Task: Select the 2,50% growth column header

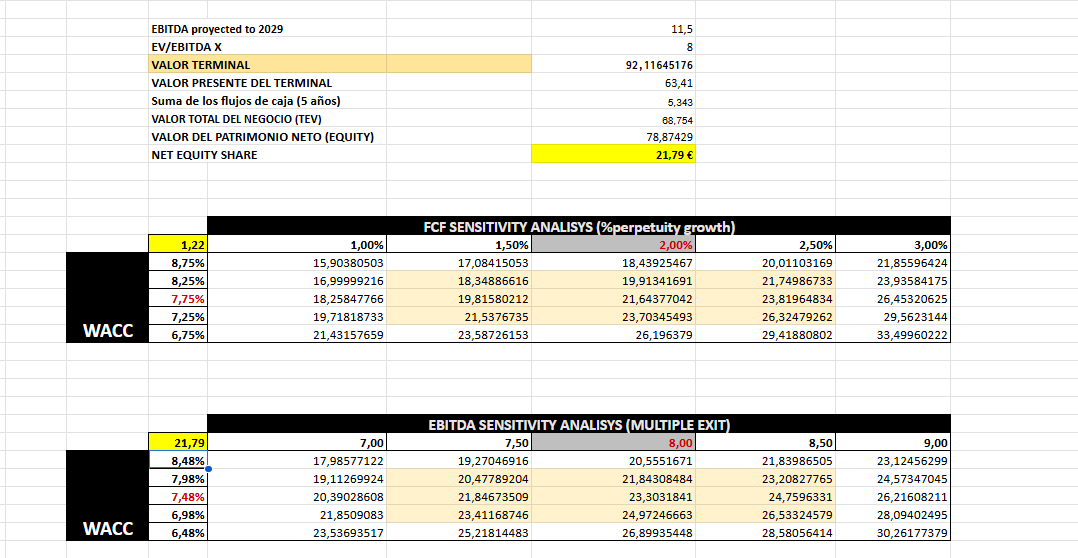Action: point(765,245)
